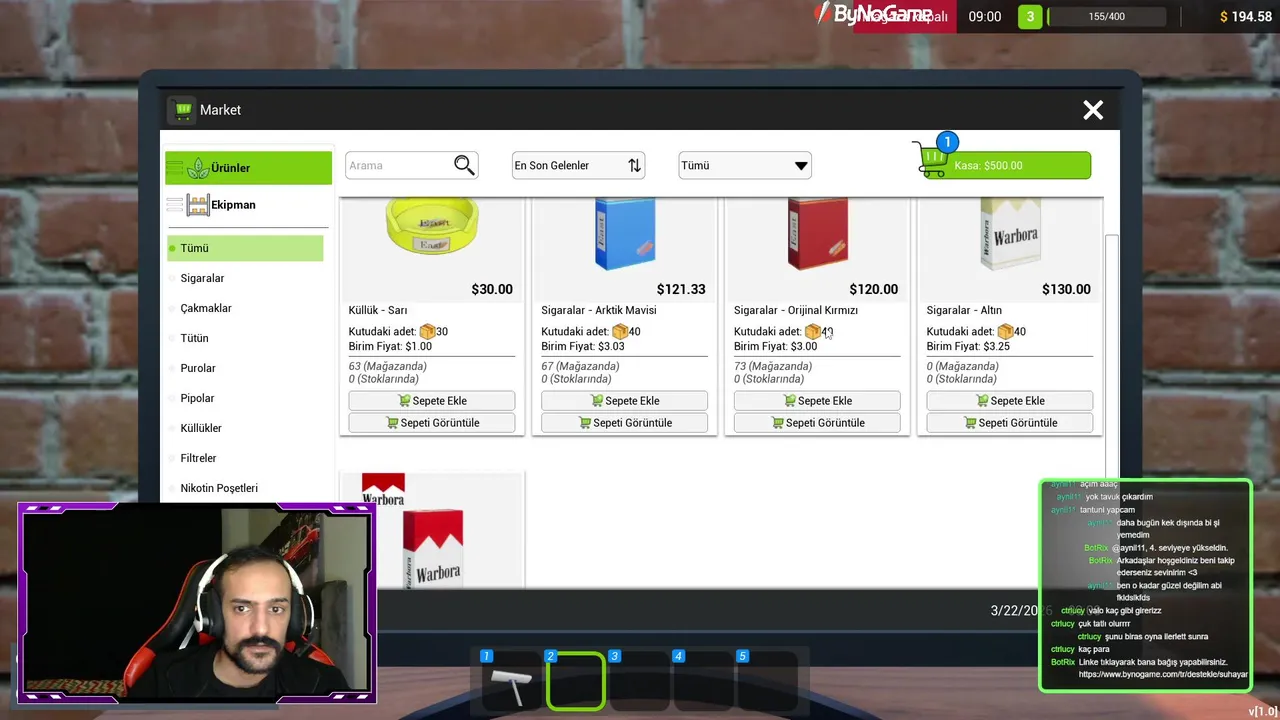
Task: Click the $120.00 price label
Action: pos(874,289)
